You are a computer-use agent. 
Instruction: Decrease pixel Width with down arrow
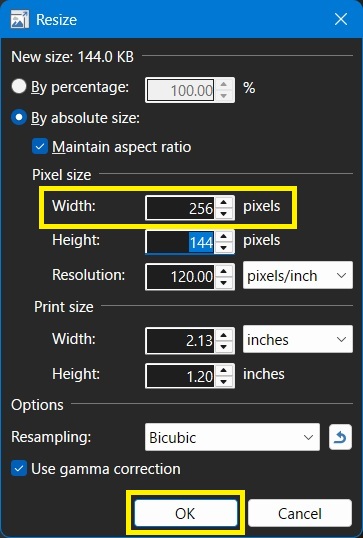224,213
